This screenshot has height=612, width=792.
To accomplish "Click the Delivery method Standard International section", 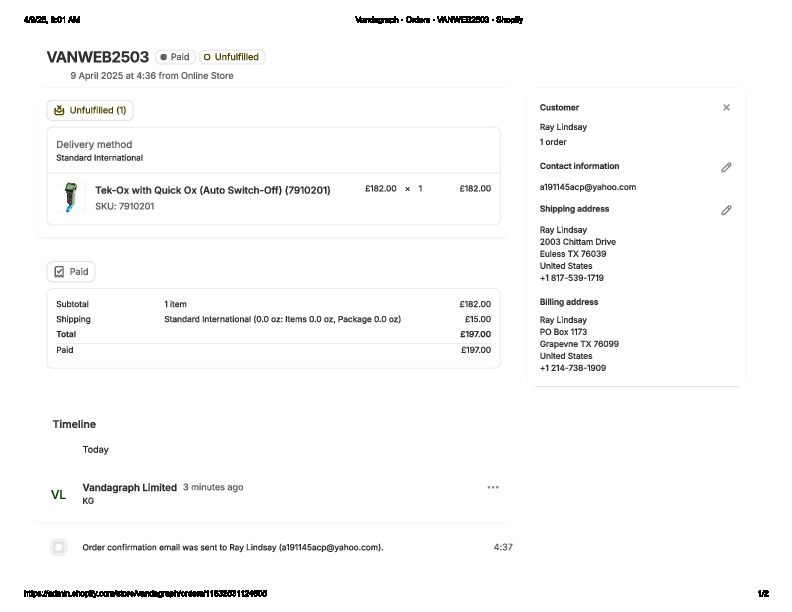I will [99, 151].
